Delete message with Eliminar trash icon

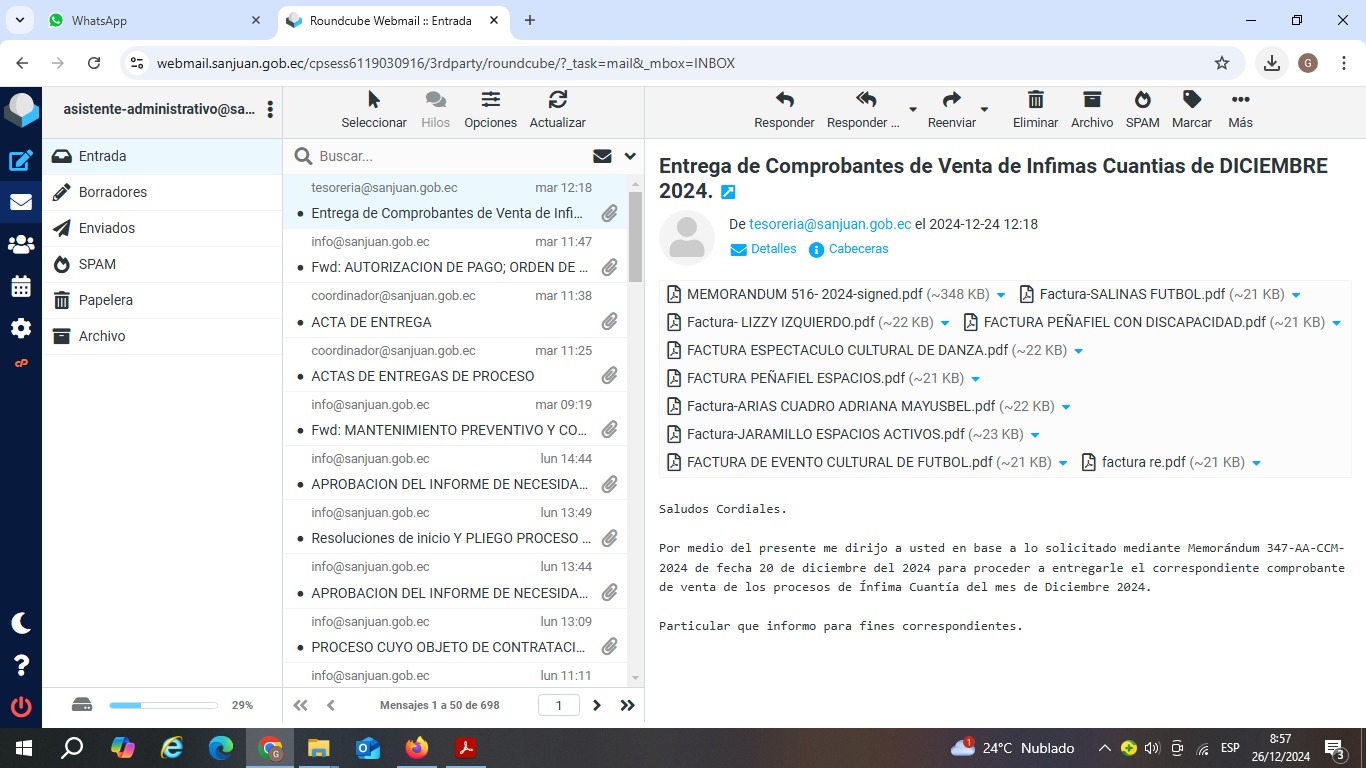[1035, 100]
